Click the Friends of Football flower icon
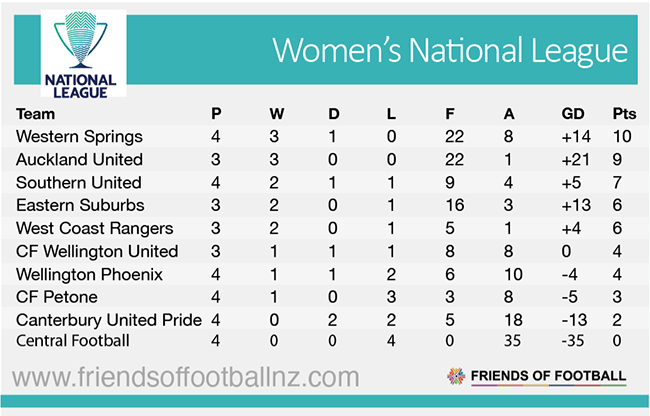Screen dimensions: 650x416 [456, 377]
